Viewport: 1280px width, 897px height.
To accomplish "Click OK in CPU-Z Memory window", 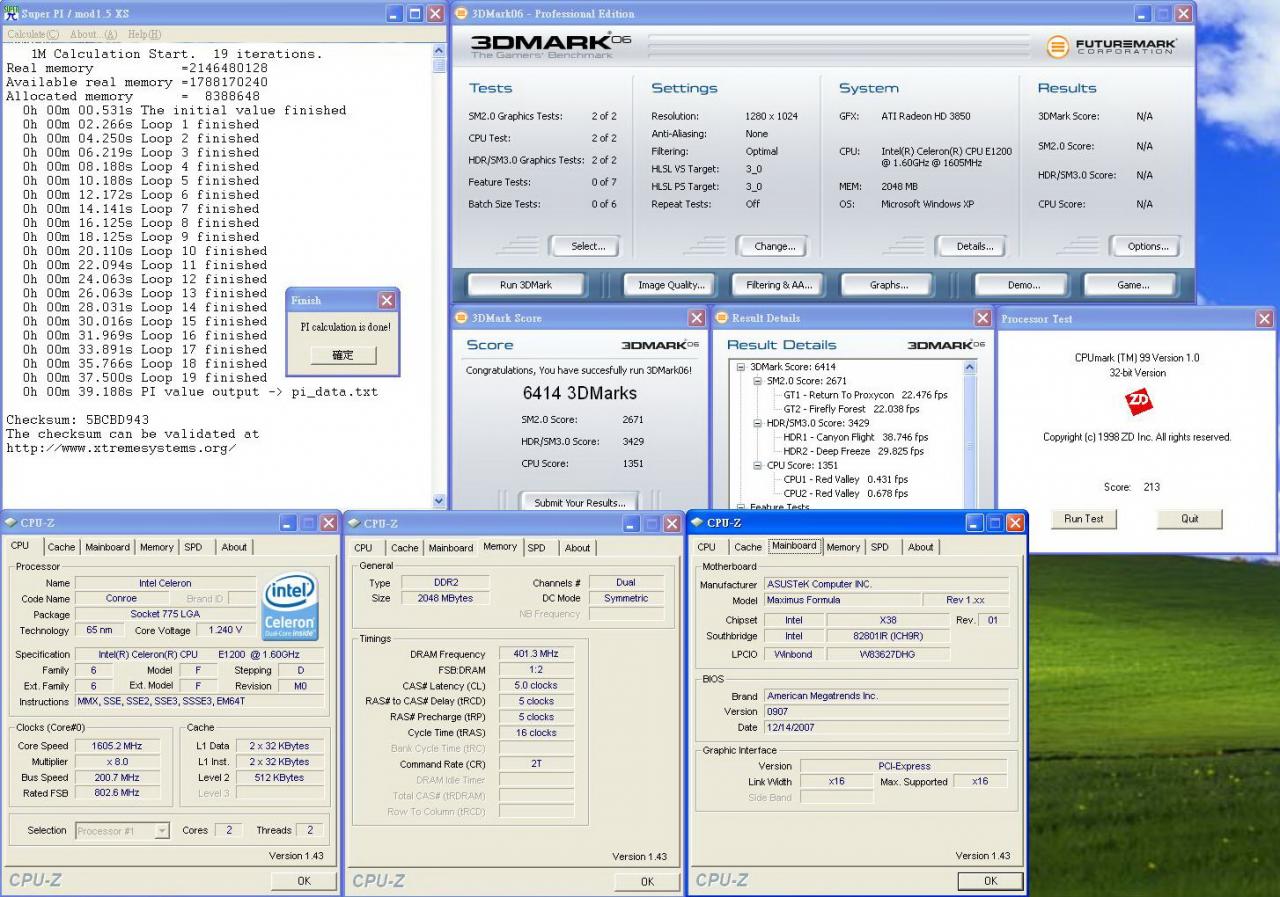I will [x=647, y=881].
